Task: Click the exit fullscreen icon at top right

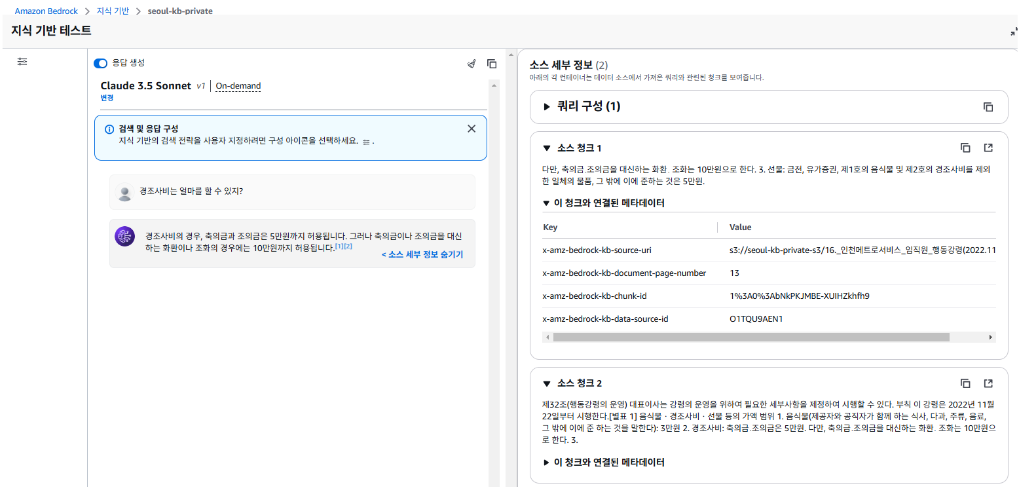Action: point(1013,31)
